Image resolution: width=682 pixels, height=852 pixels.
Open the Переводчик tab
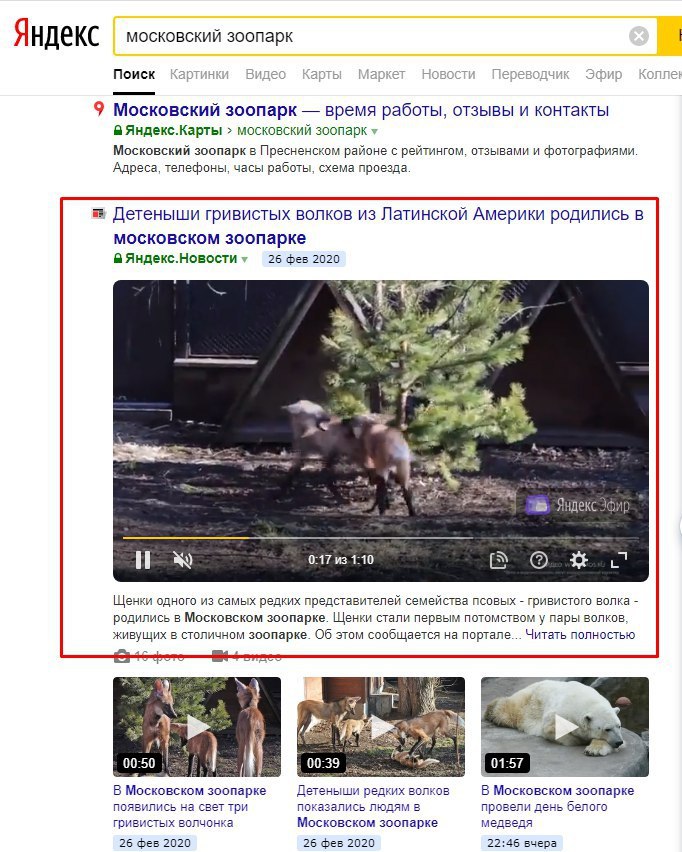tap(530, 74)
